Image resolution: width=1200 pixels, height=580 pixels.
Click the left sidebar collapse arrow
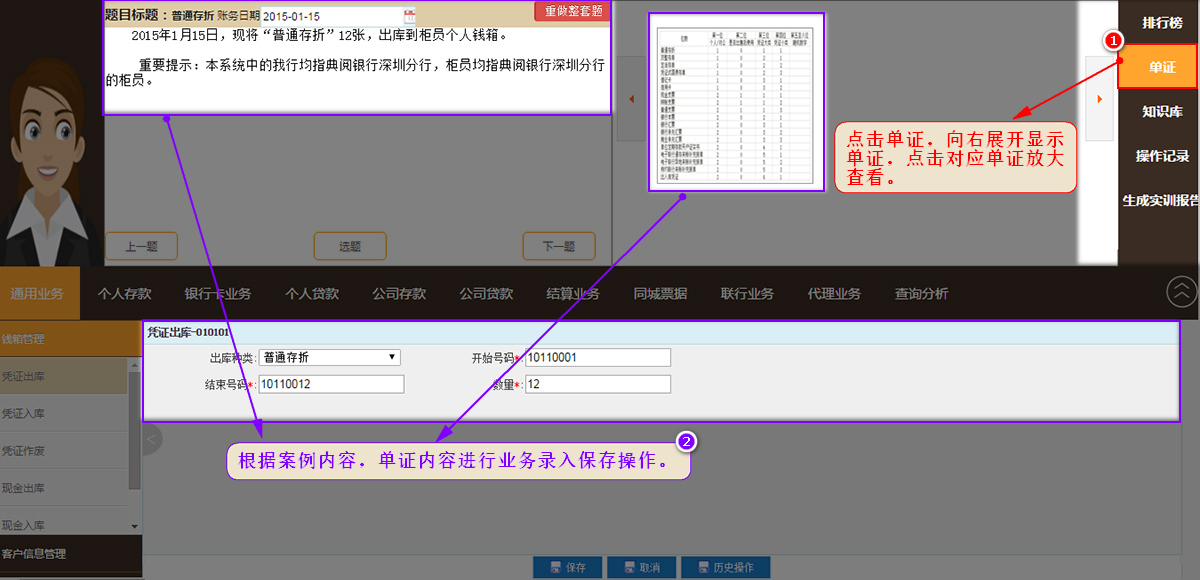click(152, 438)
